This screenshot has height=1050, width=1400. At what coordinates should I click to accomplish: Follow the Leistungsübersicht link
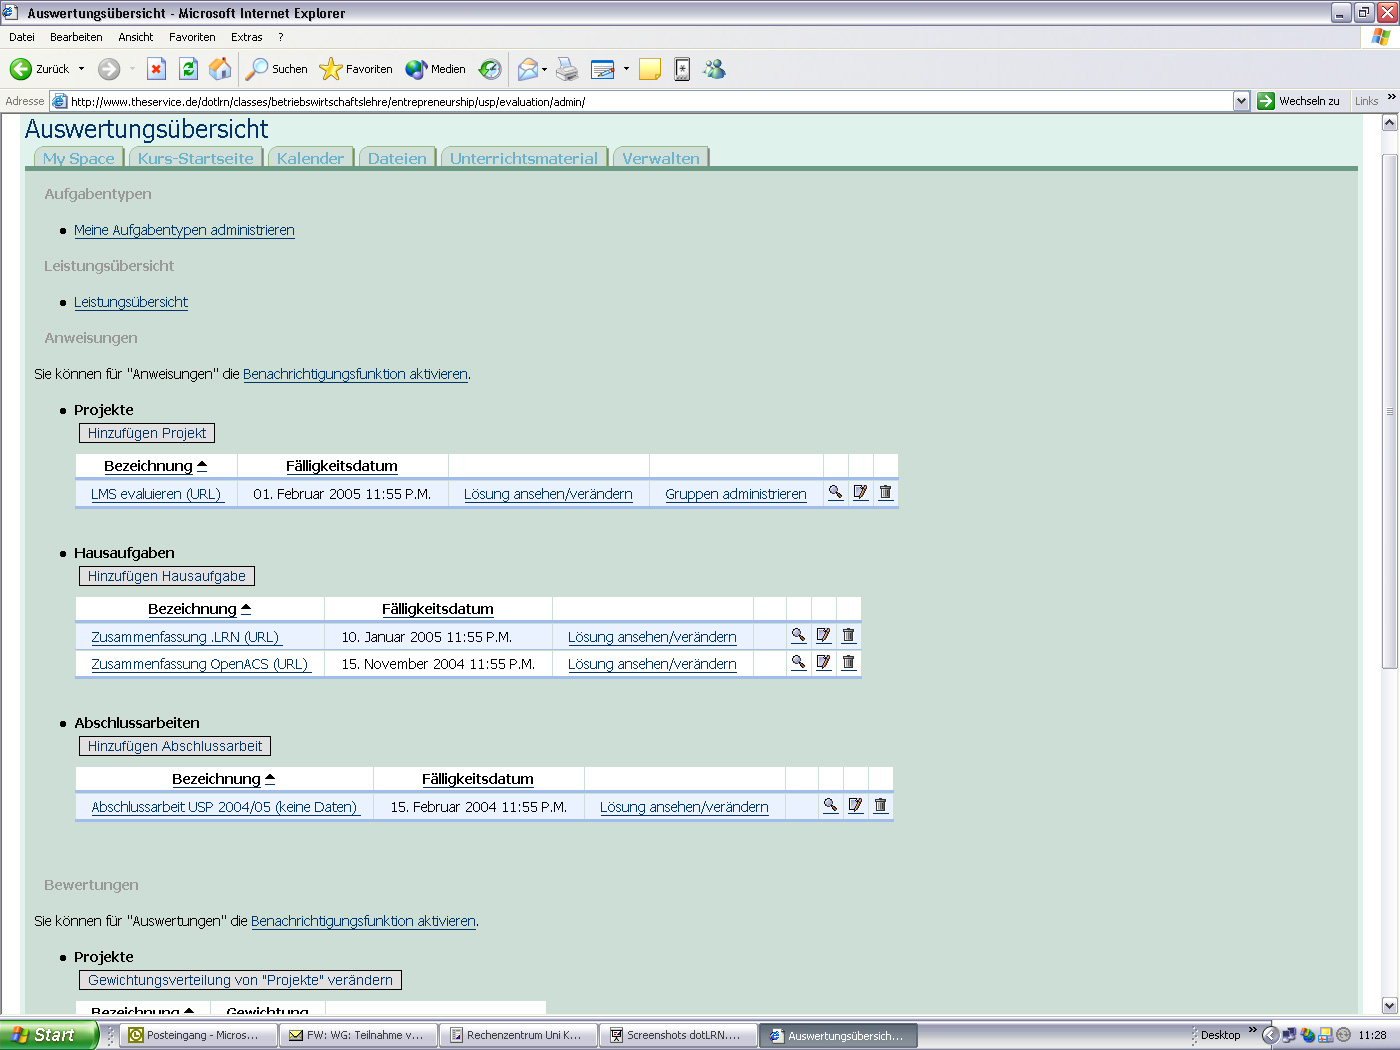pos(131,301)
